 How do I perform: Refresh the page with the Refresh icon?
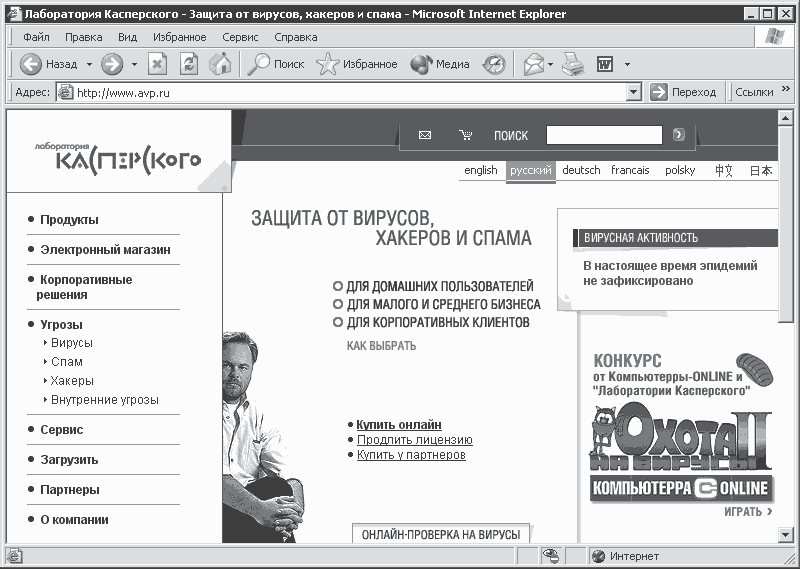coord(189,64)
